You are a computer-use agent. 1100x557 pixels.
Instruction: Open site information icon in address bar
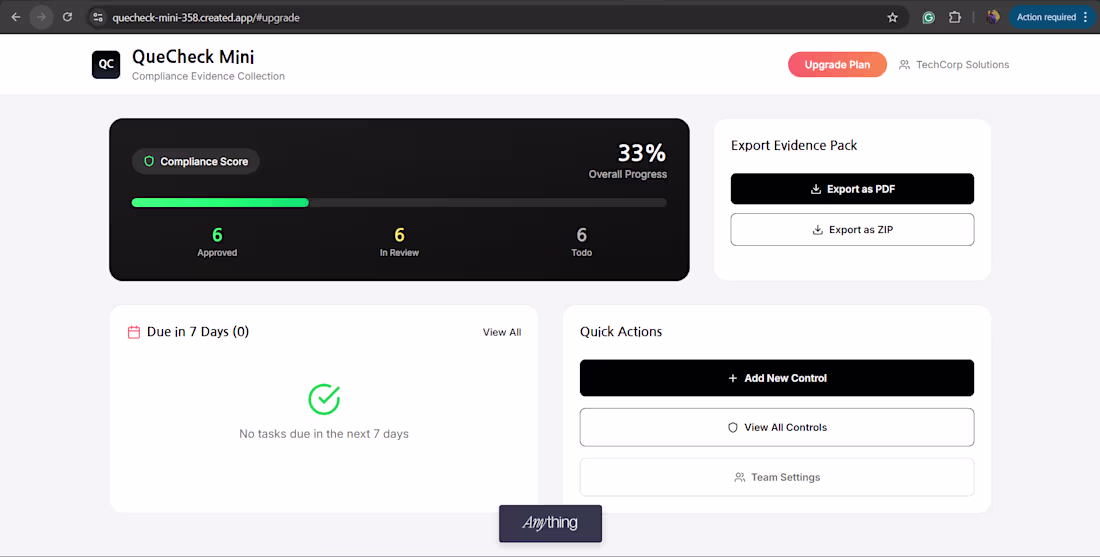(98, 18)
